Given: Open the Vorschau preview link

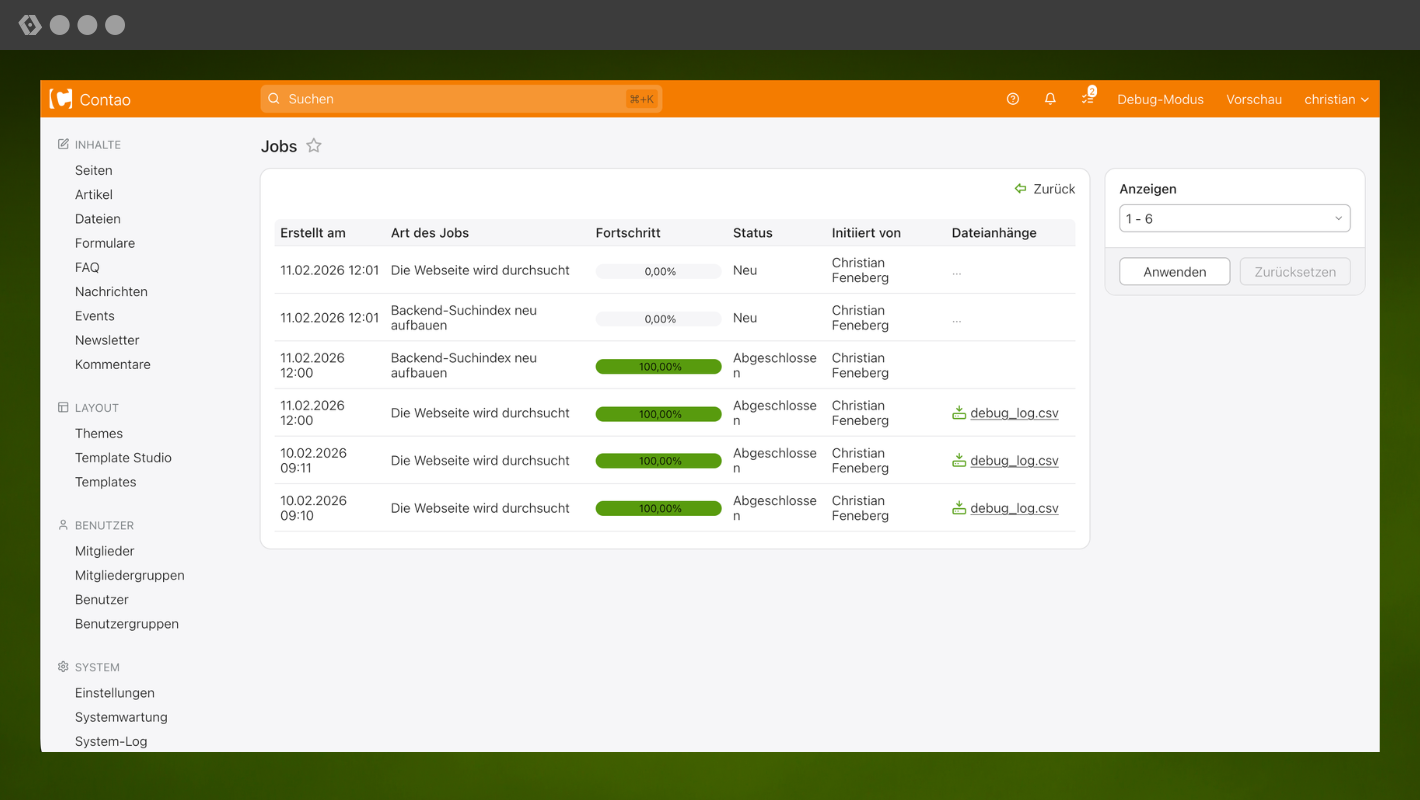Looking at the screenshot, I should (1254, 99).
